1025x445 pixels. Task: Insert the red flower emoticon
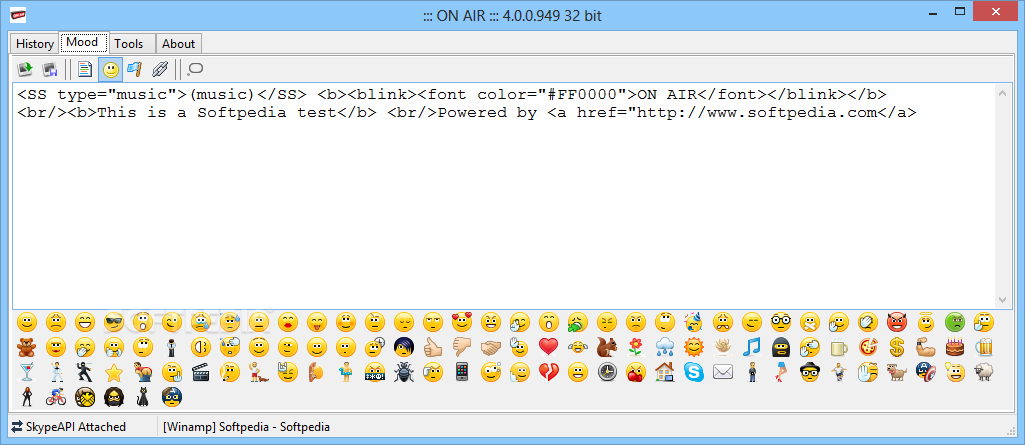[x=635, y=346]
